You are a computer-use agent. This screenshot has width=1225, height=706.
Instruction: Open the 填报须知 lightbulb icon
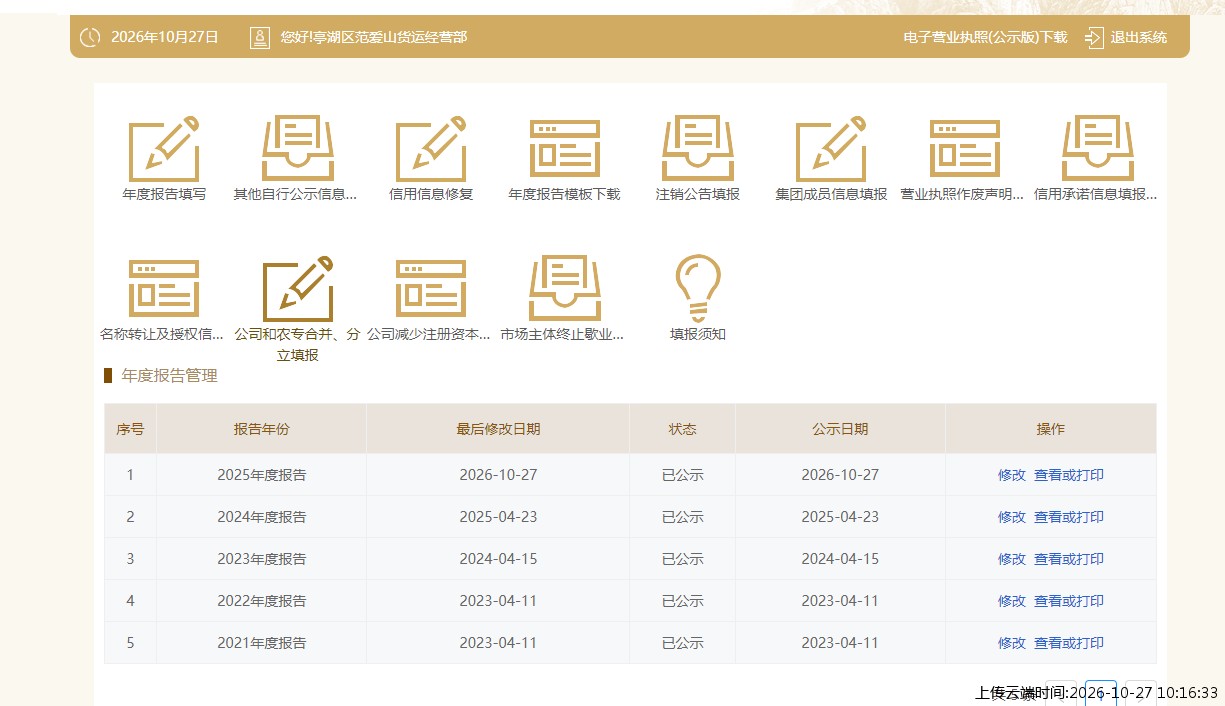pyautogui.click(x=698, y=287)
